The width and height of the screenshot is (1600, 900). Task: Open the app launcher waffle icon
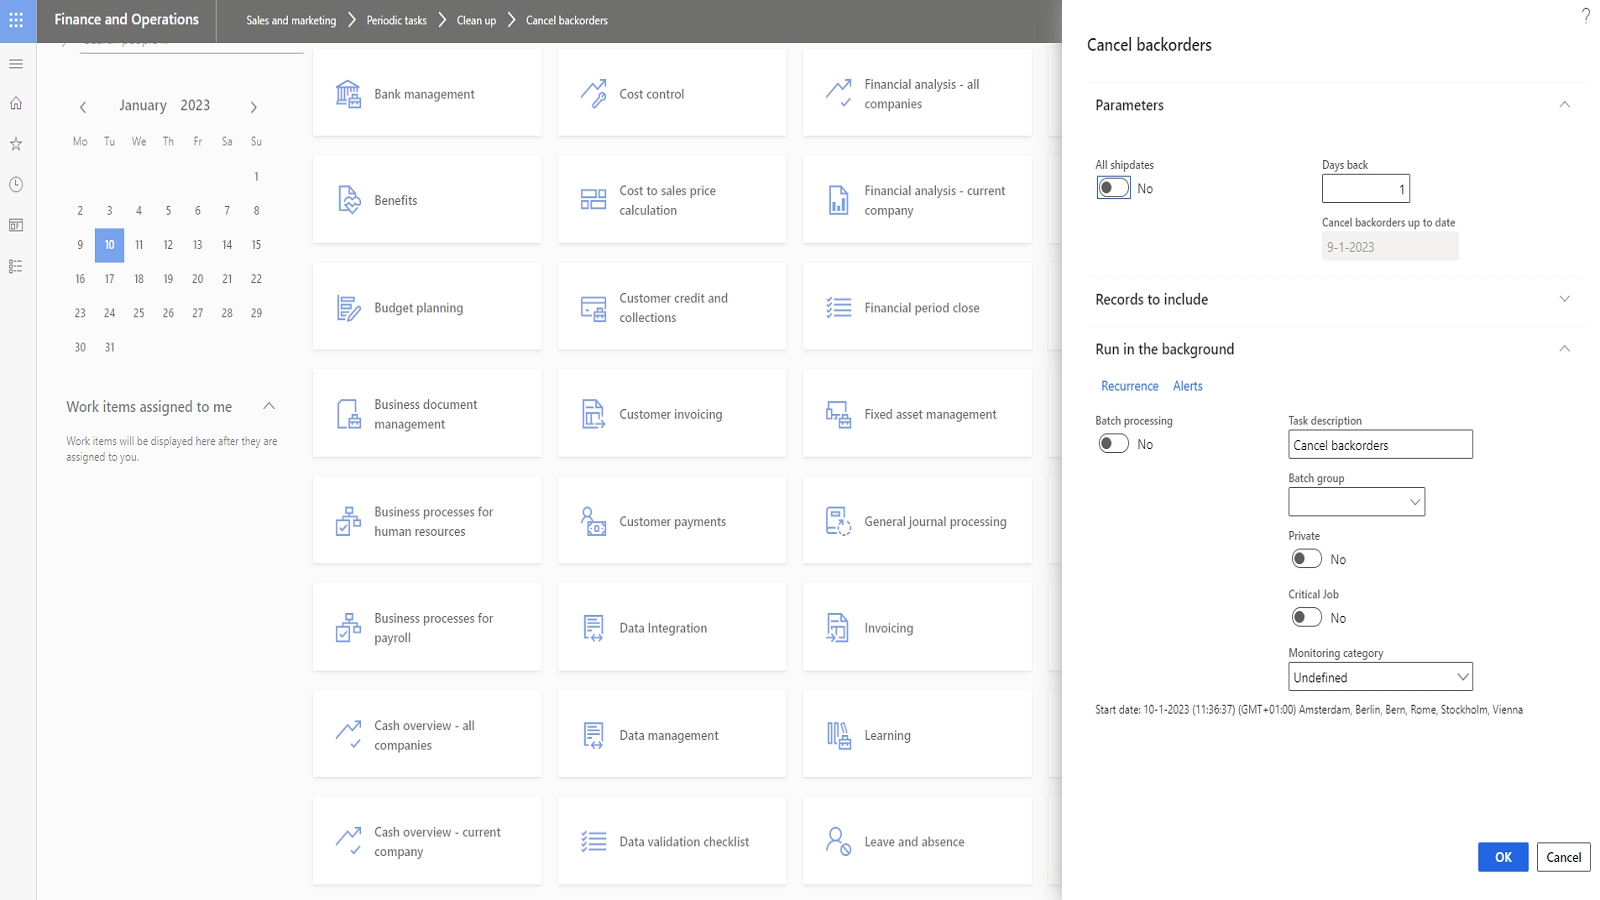click(x=16, y=20)
